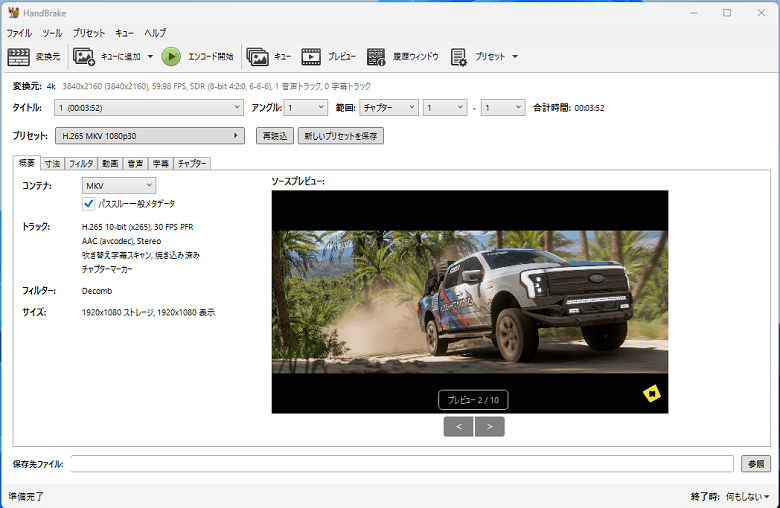Switch to the 字幕 tab
The width and height of the screenshot is (780, 508).
[x=161, y=164]
